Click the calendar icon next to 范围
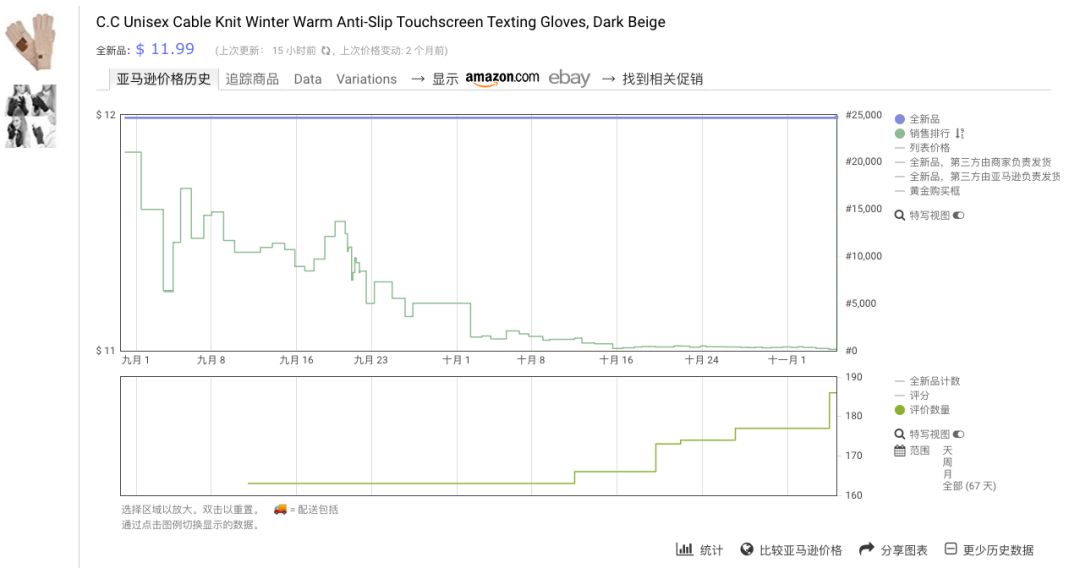The height and width of the screenshot is (568, 1080). [x=900, y=450]
